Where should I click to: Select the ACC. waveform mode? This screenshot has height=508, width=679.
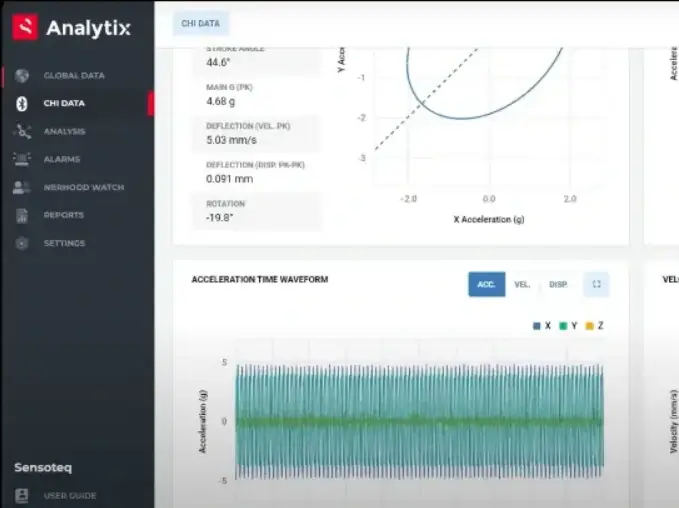486,285
